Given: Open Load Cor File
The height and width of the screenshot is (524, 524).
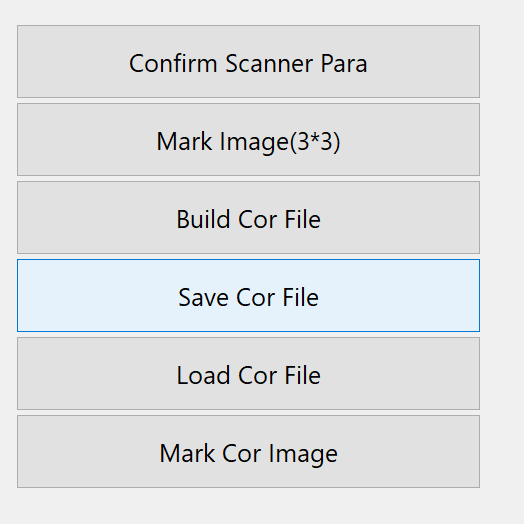Looking at the screenshot, I should coord(248,374).
